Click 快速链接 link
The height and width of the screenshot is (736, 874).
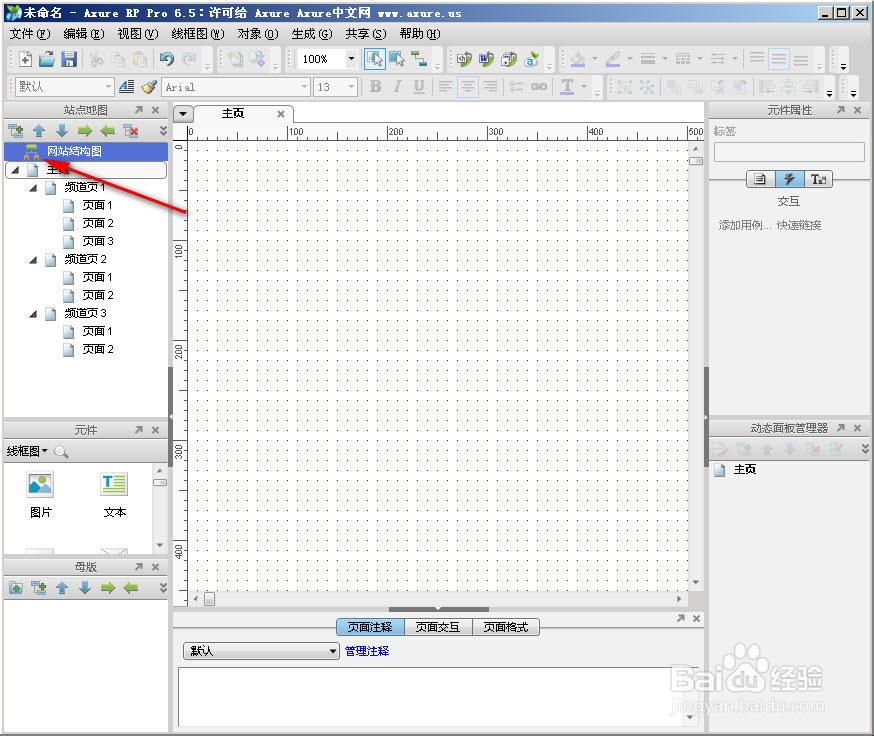(x=799, y=225)
